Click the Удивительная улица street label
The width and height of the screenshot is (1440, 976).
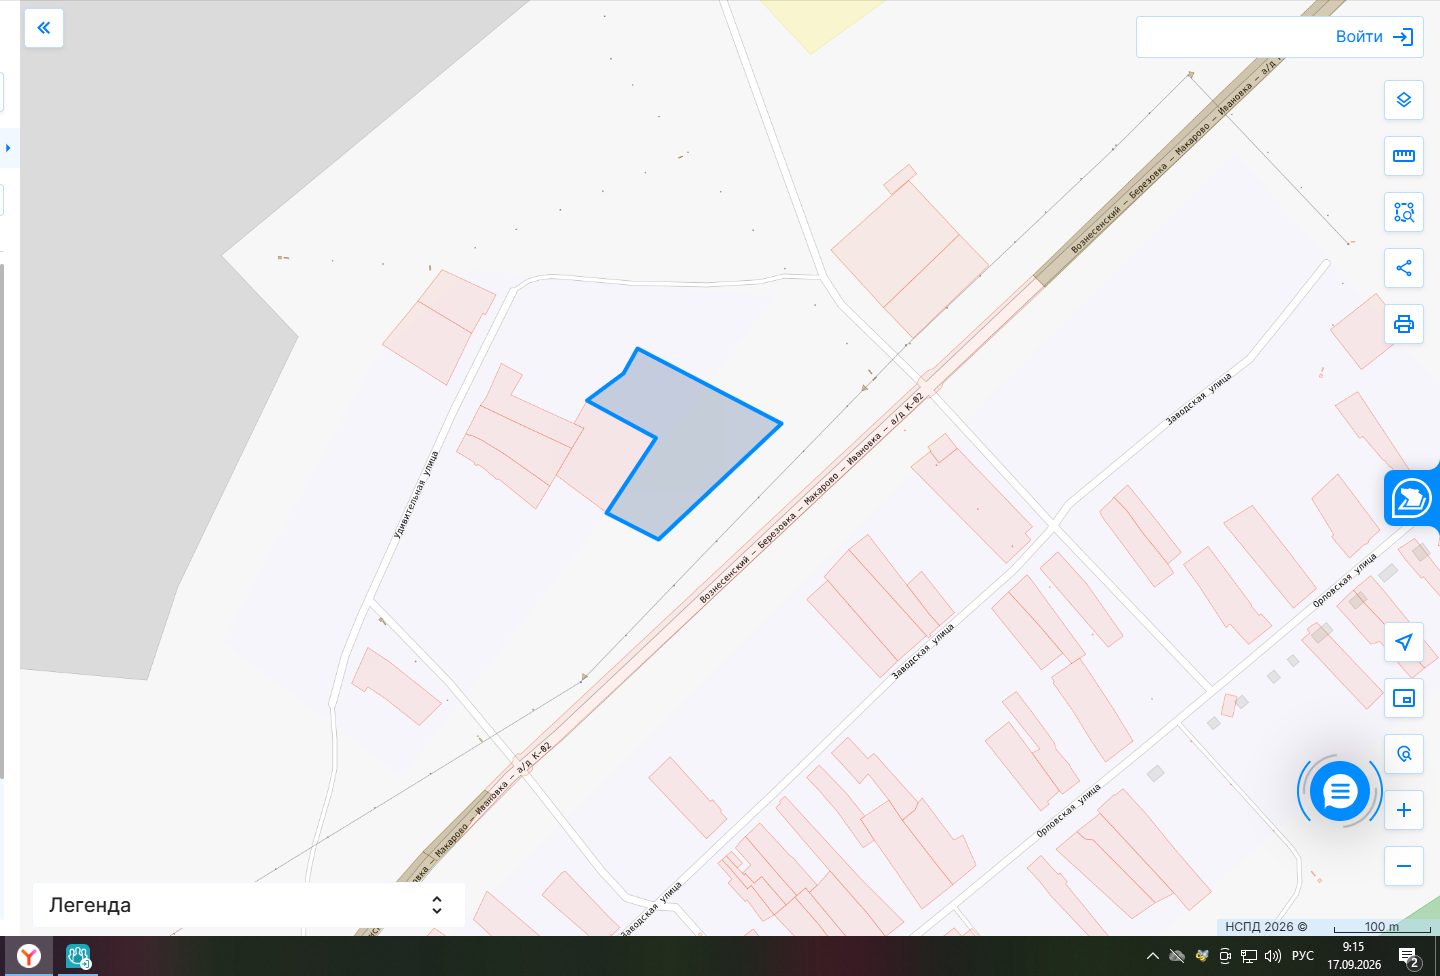416,495
